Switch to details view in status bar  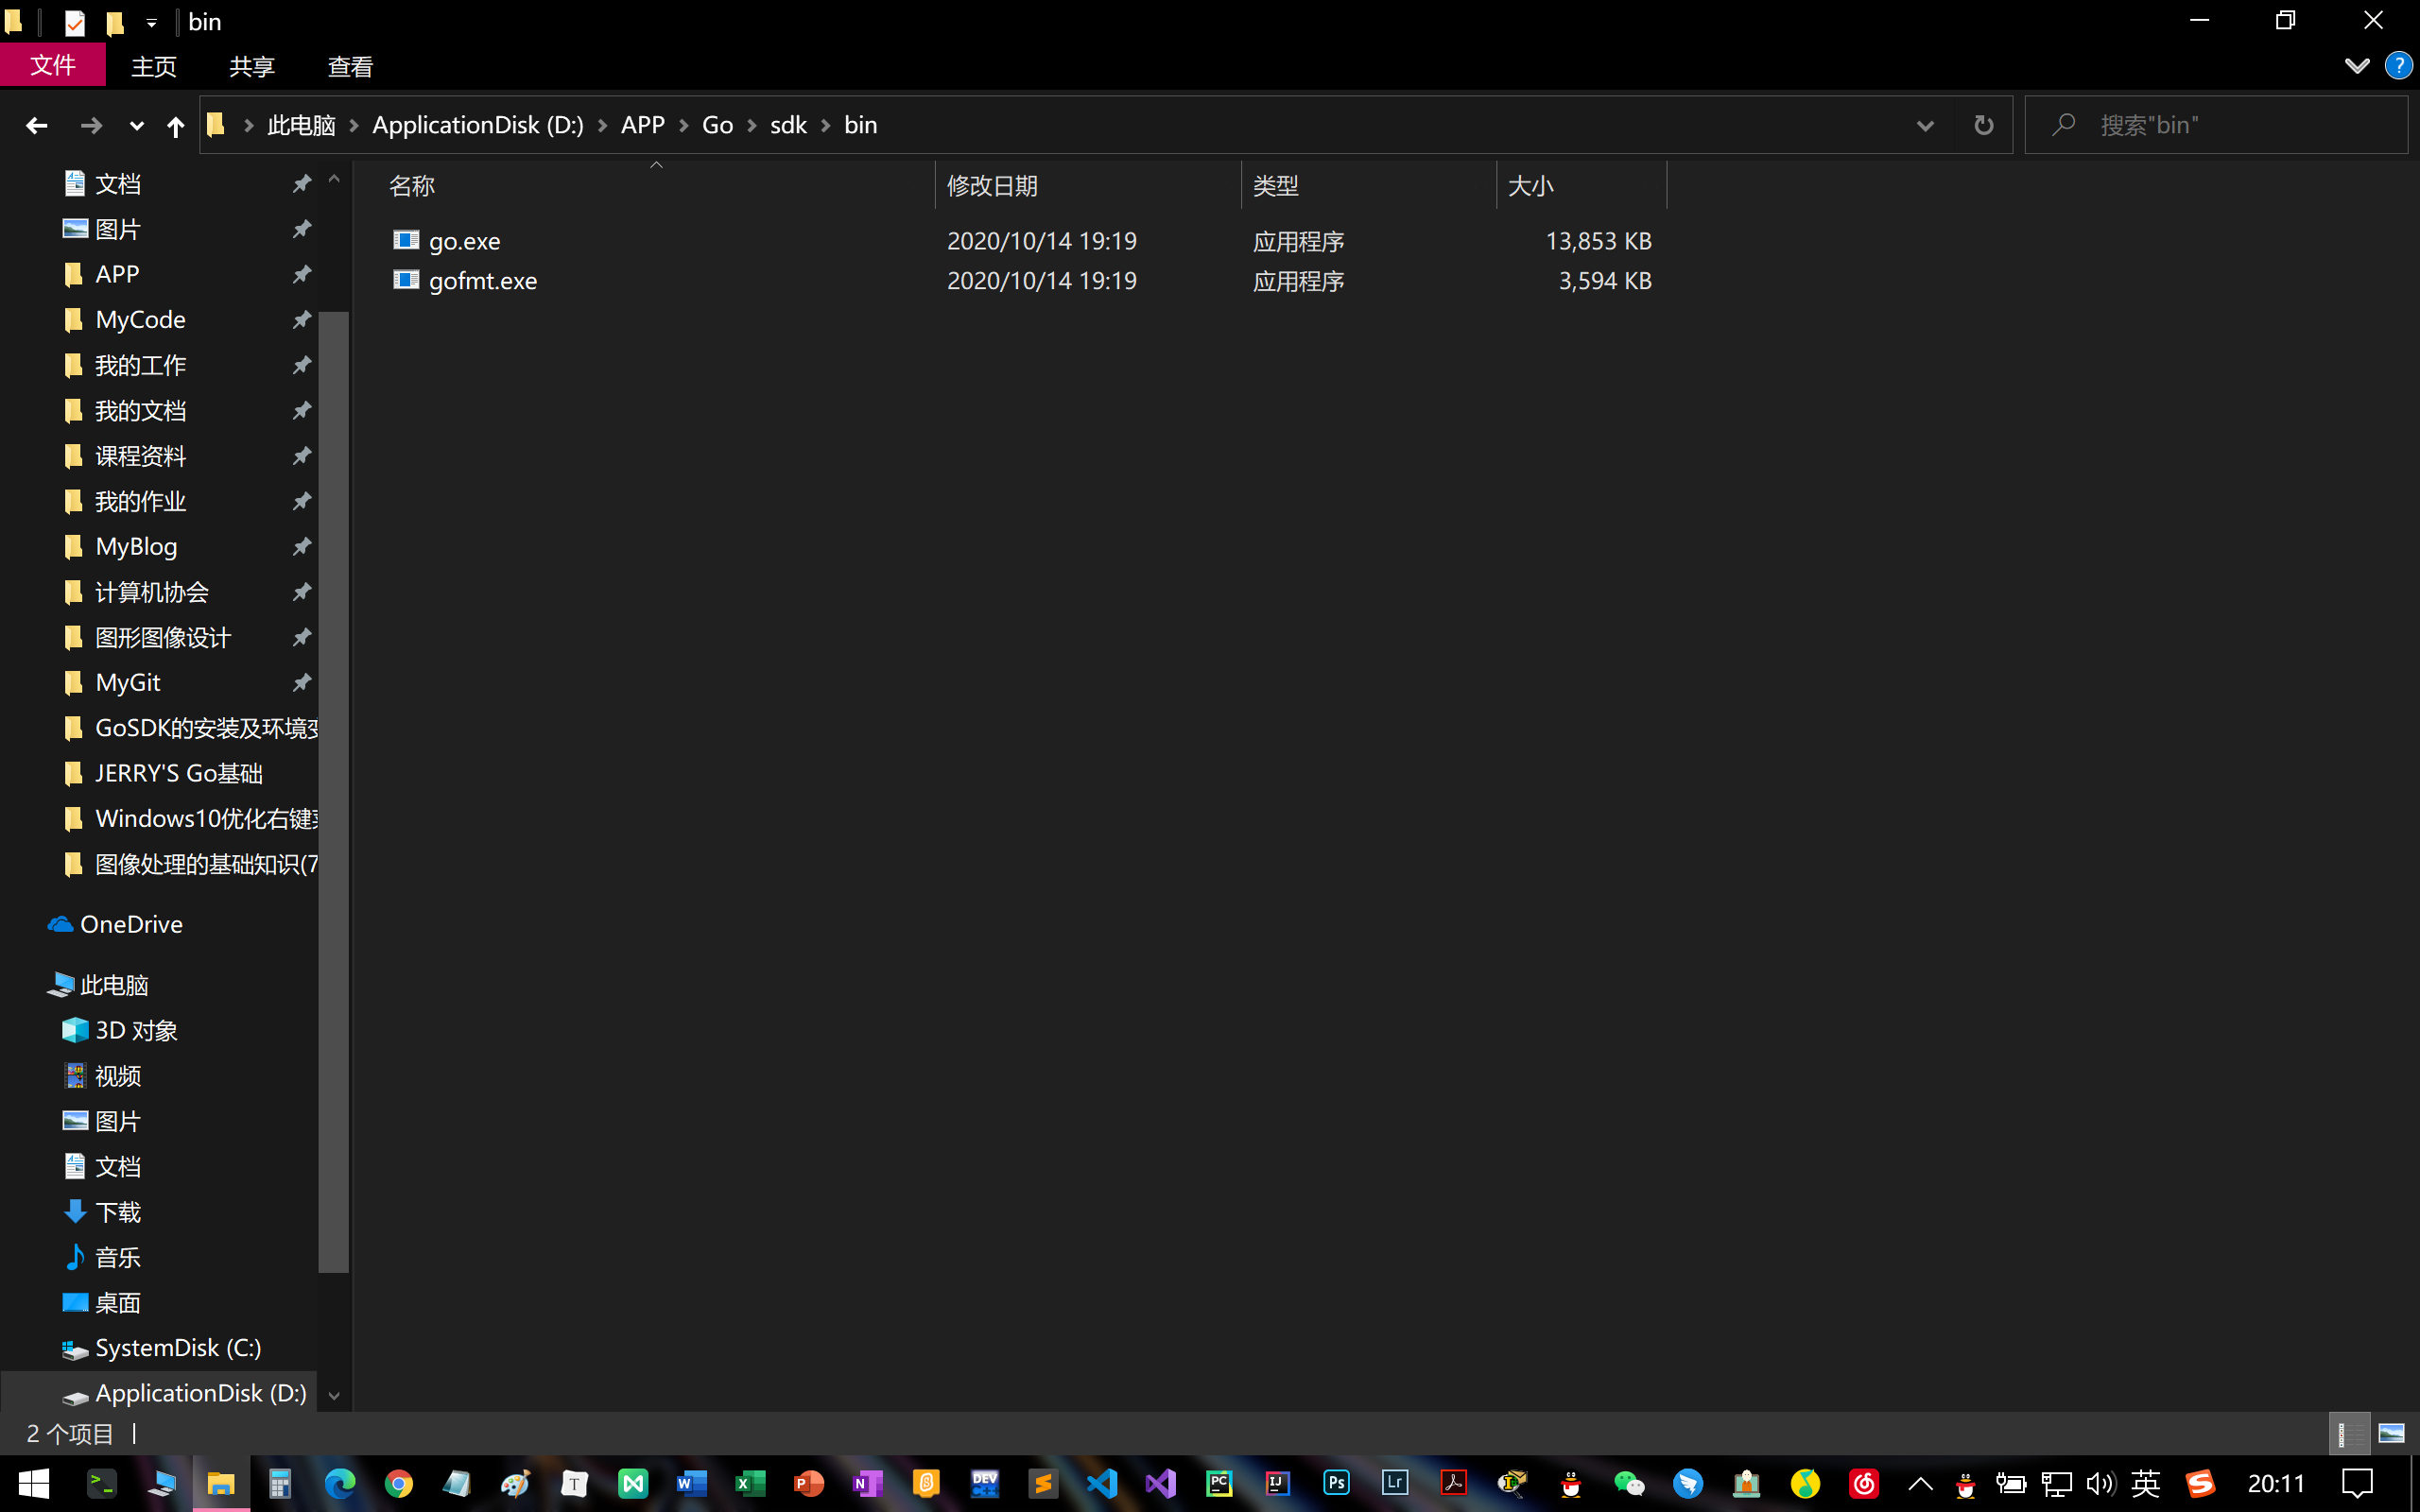pos(2348,1433)
